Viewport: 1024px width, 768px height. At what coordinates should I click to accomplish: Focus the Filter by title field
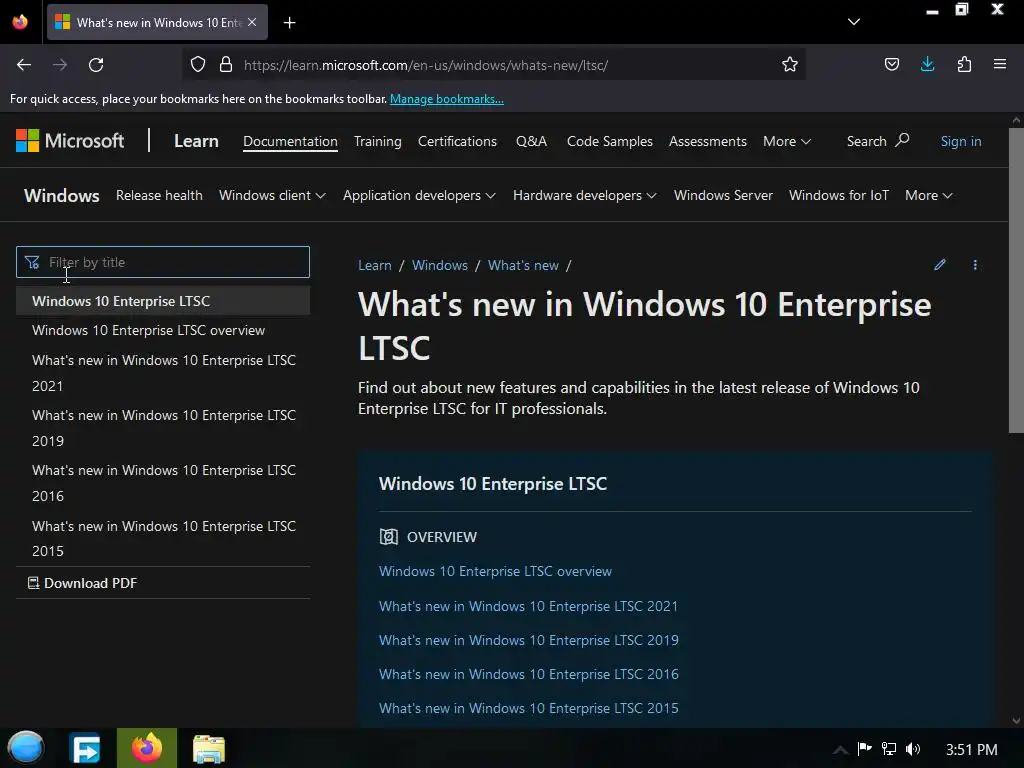point(163,262)
